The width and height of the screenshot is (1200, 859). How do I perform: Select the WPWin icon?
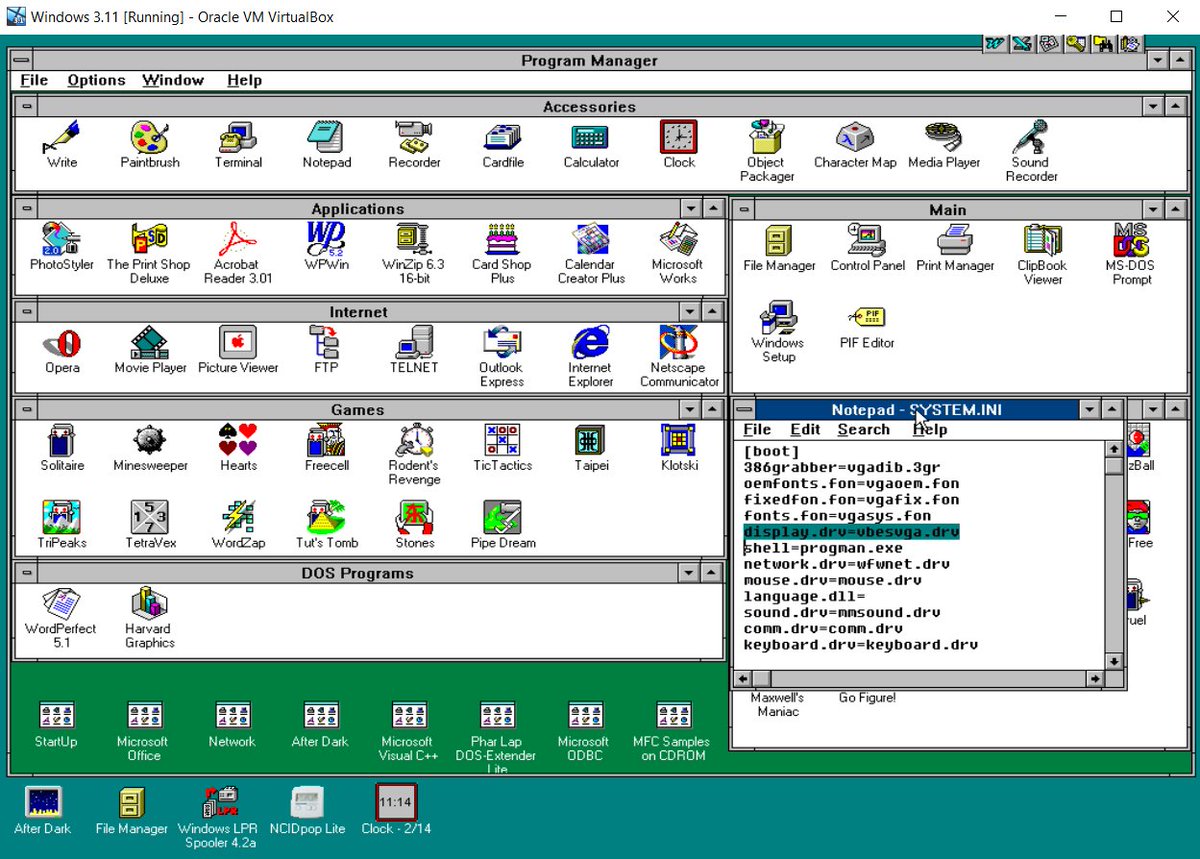[326, 247]
